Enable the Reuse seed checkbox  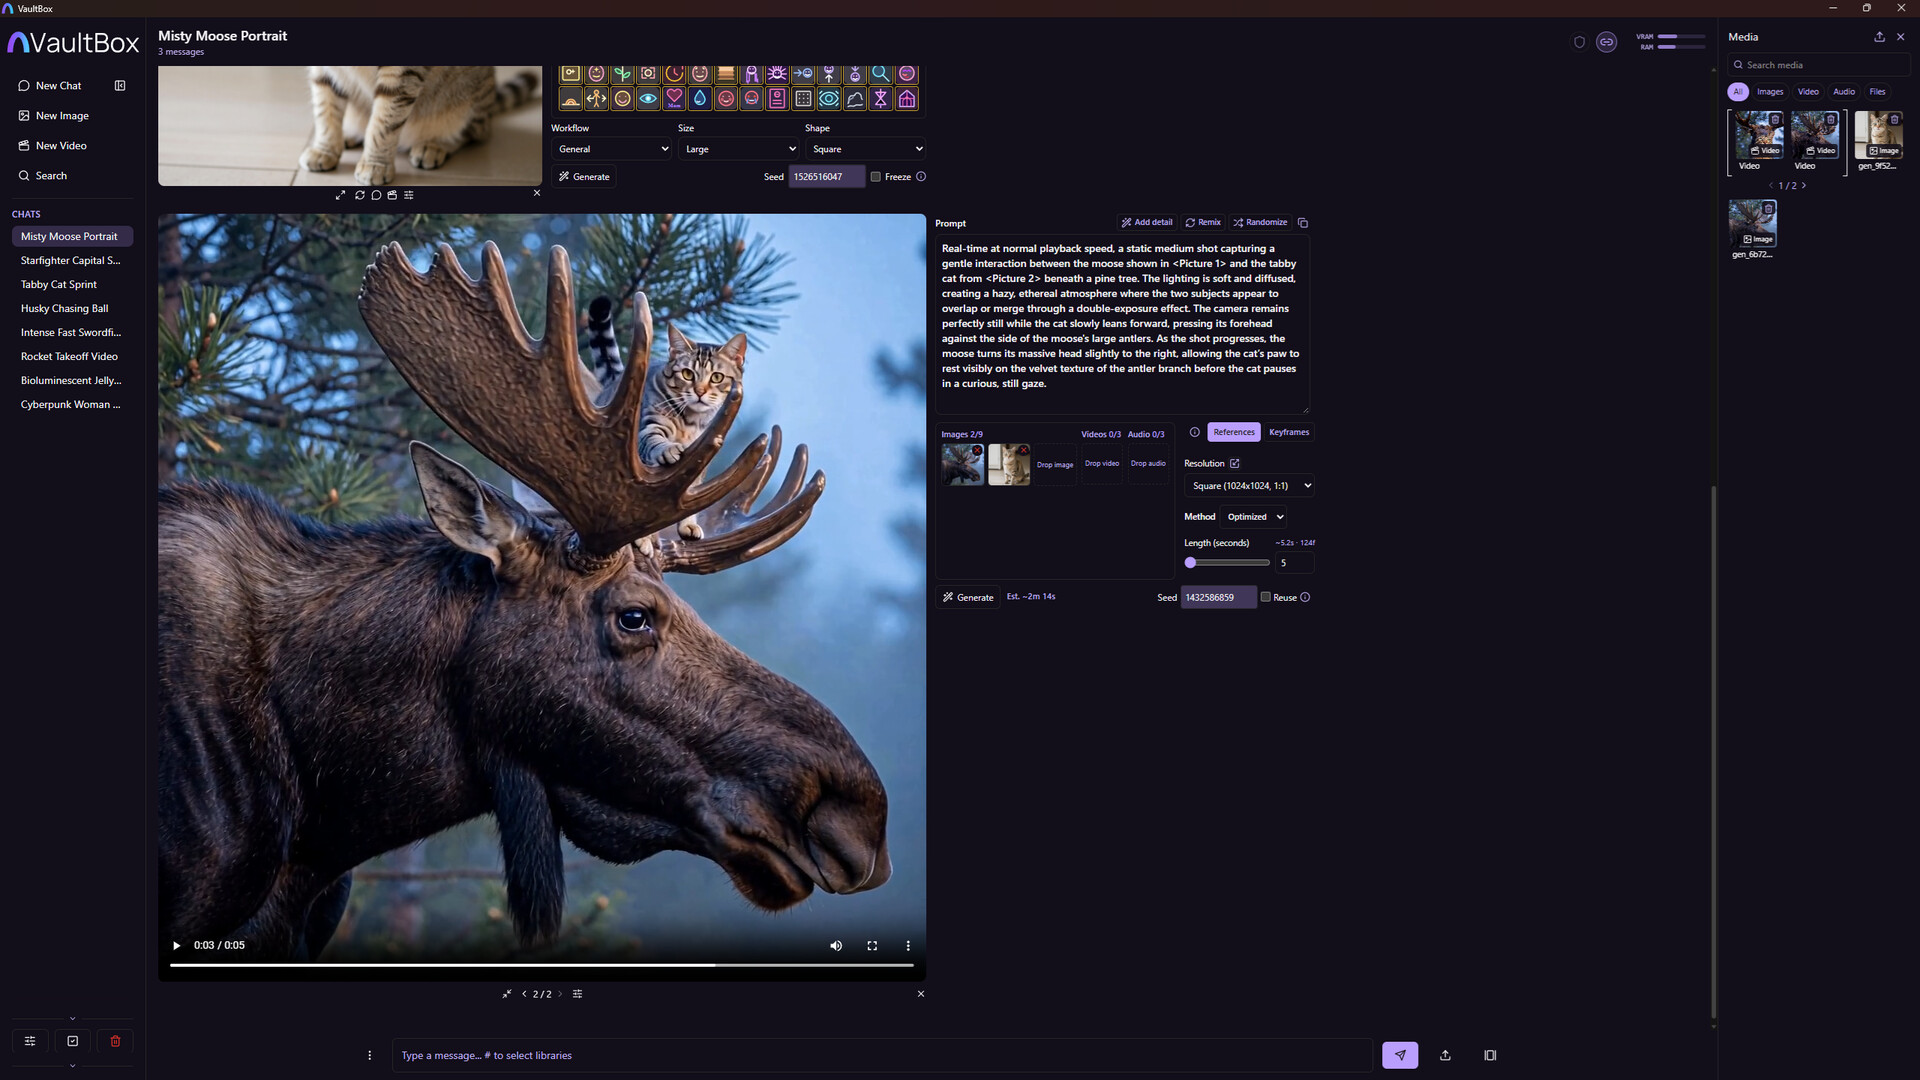(x=1265, y=597)
